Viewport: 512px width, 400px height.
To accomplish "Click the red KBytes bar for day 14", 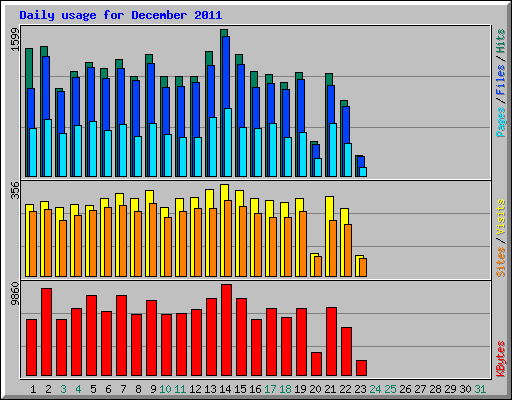I will [x=226, y=330].
